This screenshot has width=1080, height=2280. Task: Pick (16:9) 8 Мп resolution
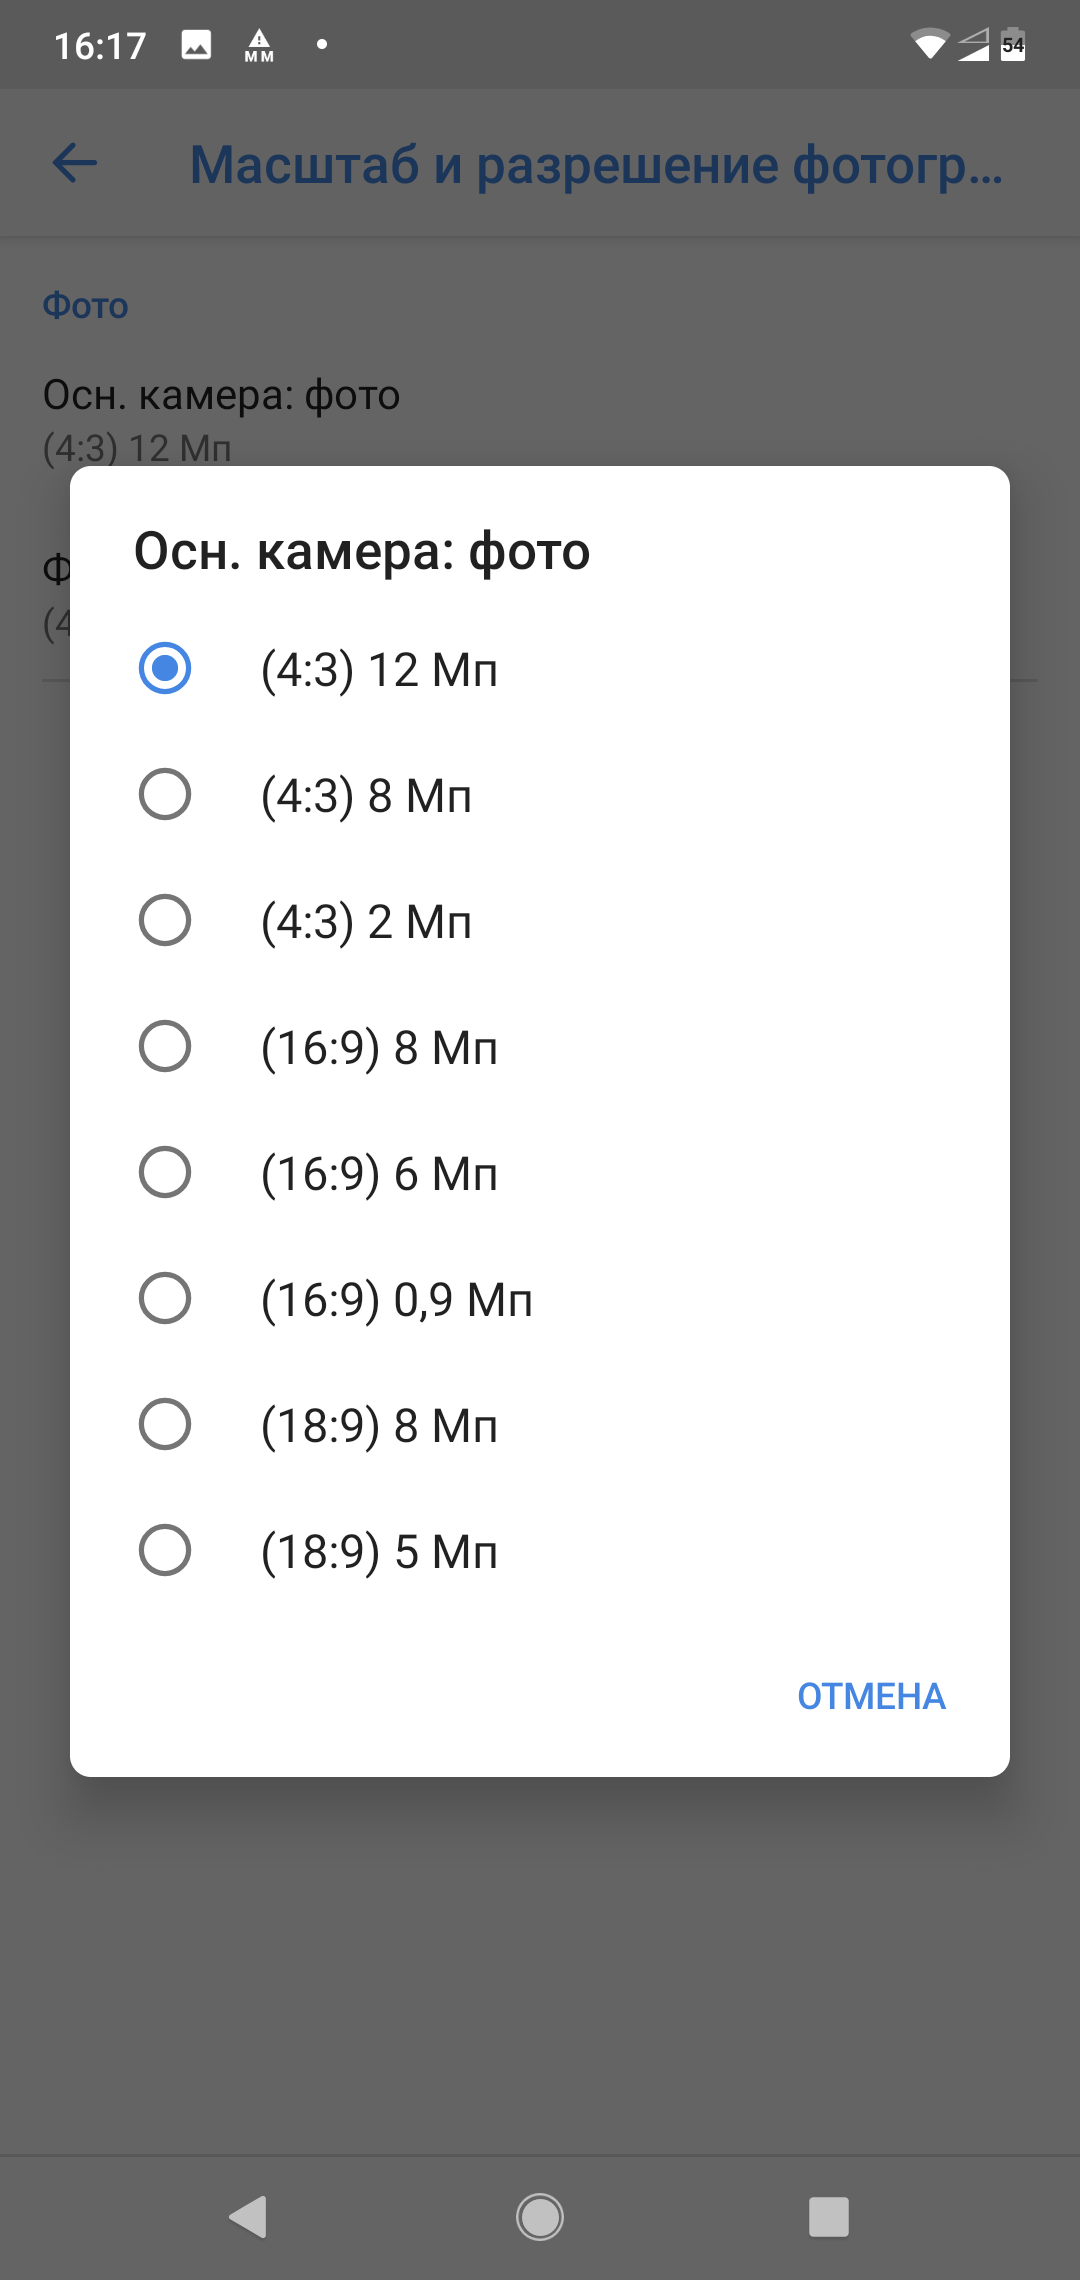[x=165, y=1046]
